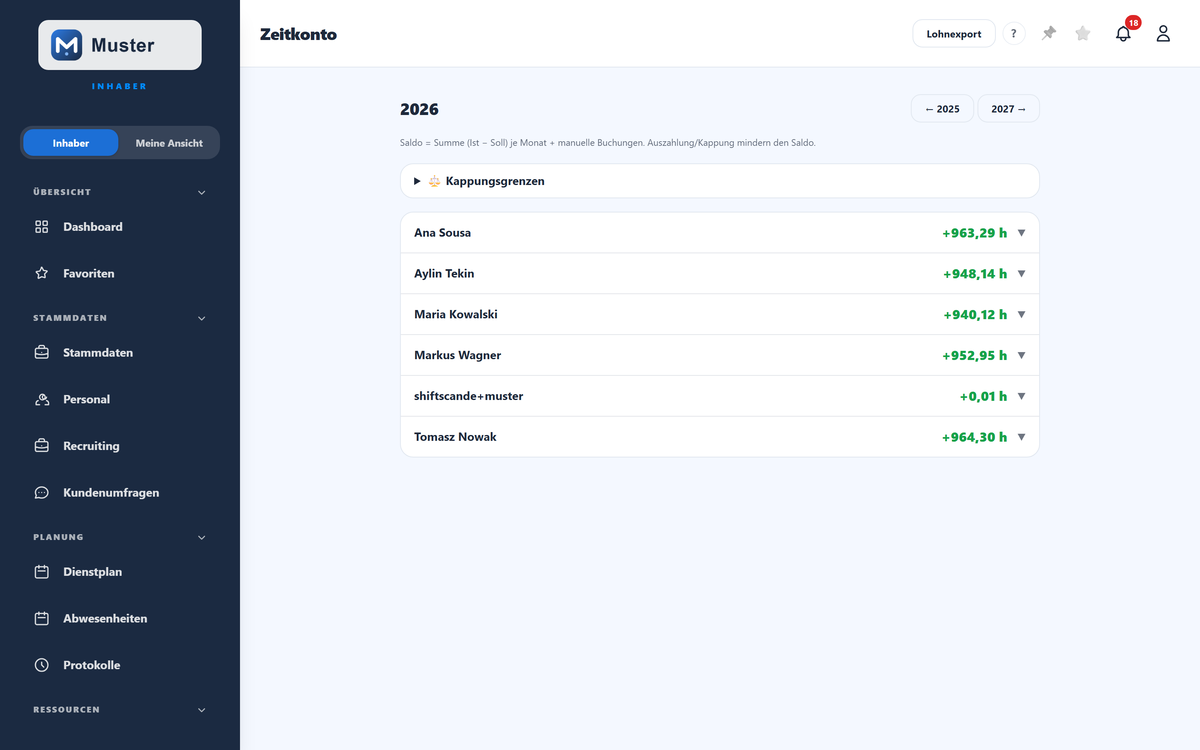Click the Abwesenheiten calendar icon
This screenshot has height=750, width=1200.
click(42, 619)
